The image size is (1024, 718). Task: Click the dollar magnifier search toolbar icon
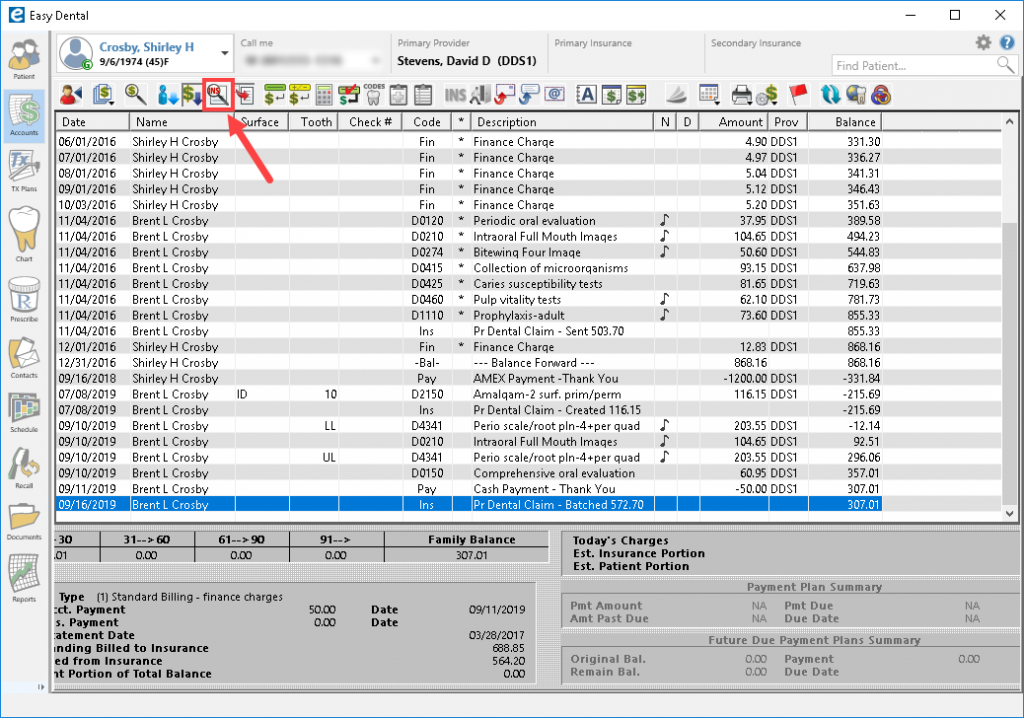pyautogui.click(x=135, y=95)
